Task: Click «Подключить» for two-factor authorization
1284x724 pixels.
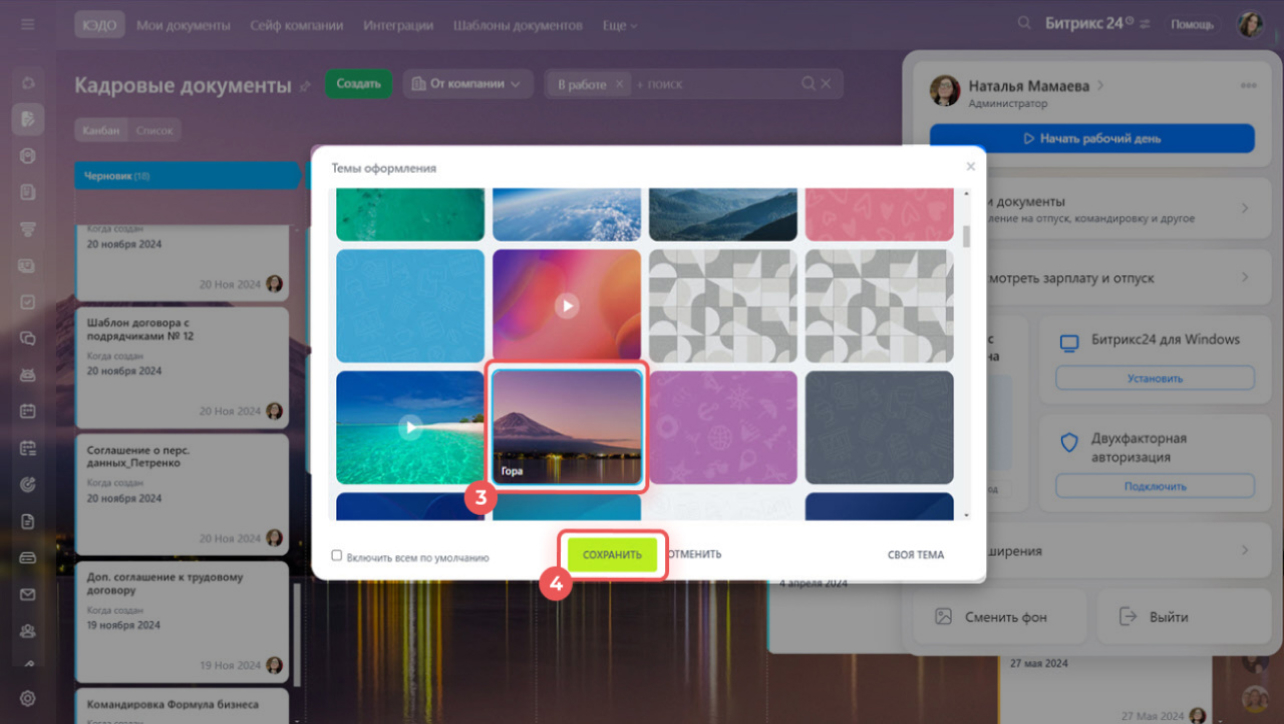Action: [1155, 486]
